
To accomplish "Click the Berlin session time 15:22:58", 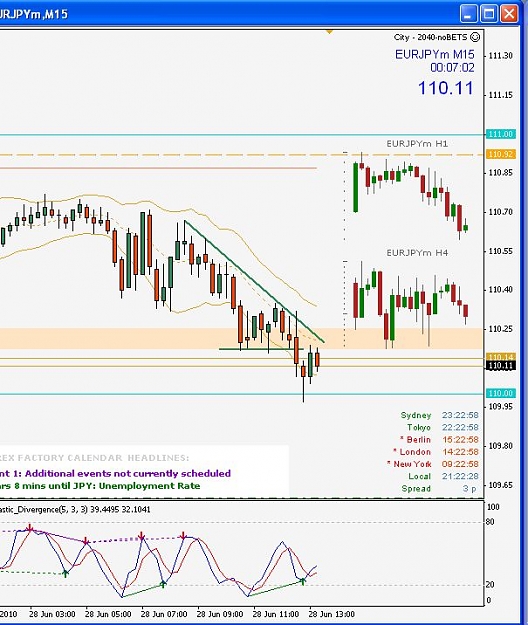I will [460, 440].
